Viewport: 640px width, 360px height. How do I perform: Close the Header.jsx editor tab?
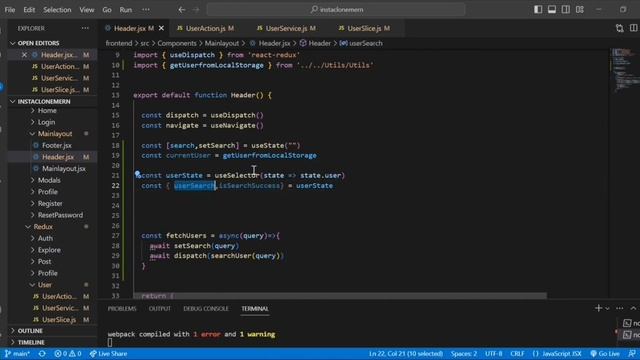pos(161,28)
